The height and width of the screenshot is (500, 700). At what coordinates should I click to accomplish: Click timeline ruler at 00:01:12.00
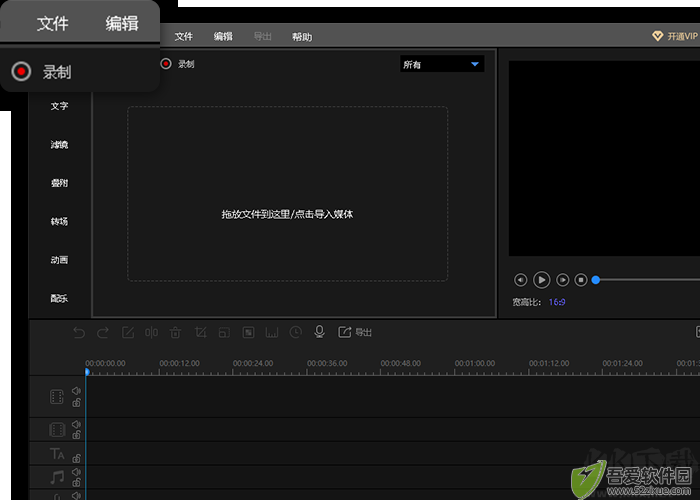coord(549,364)
